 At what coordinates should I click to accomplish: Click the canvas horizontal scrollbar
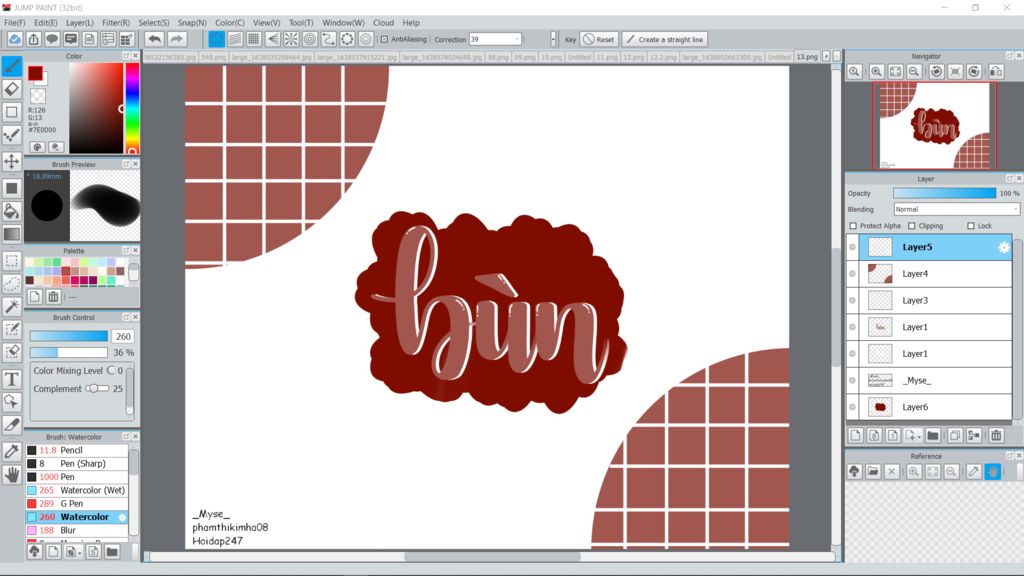pyautogui.click(x=492, y=557)
